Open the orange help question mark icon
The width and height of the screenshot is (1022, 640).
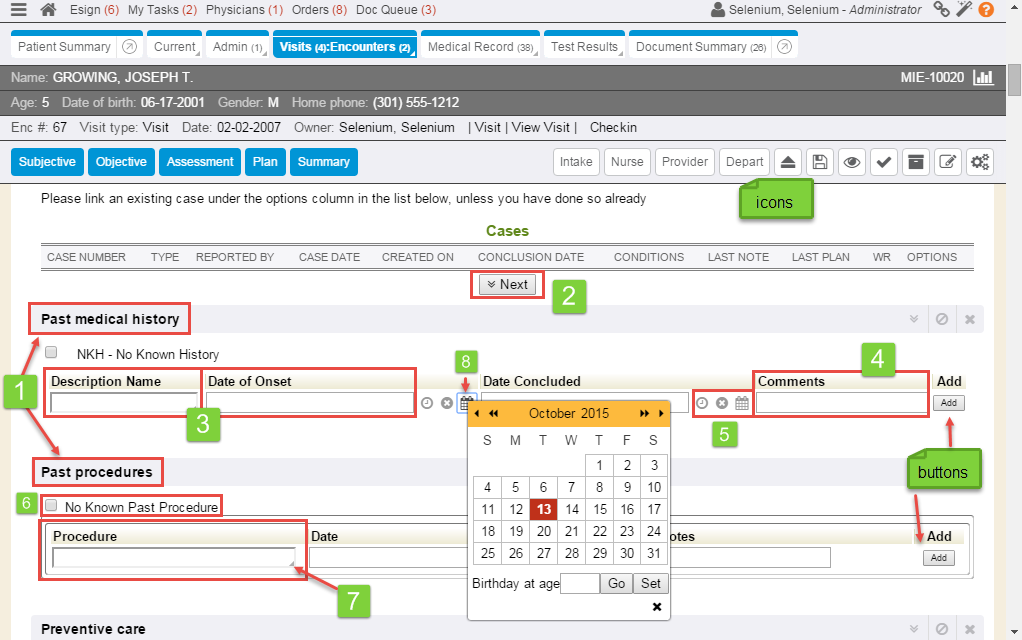986,10
